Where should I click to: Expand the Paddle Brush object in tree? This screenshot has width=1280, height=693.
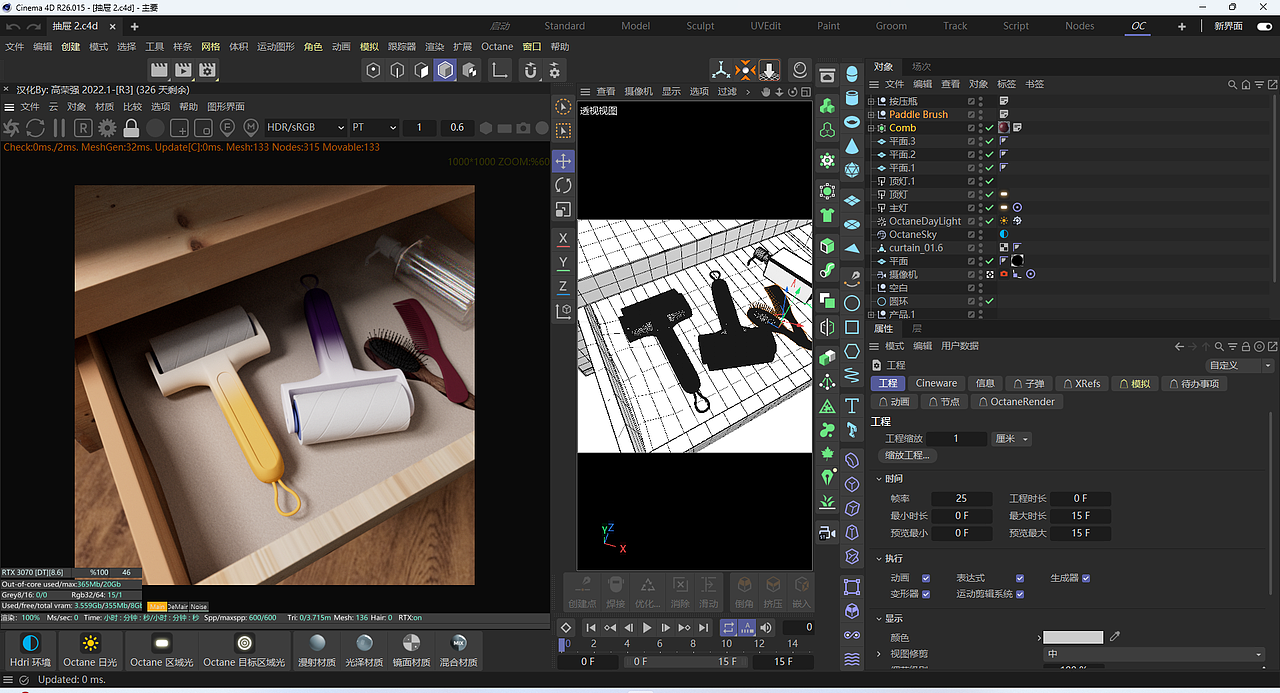point(871,114)
